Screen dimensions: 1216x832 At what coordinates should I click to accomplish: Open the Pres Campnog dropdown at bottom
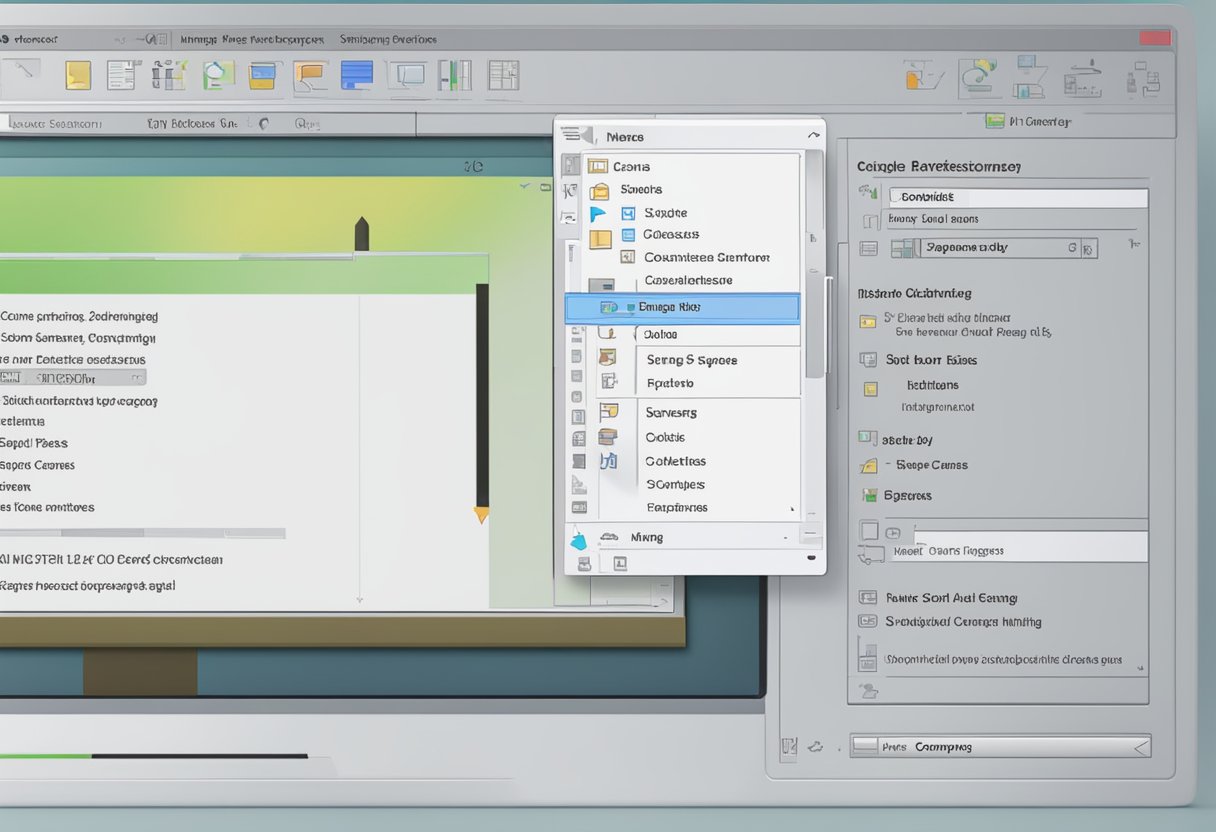coord(1138,746)
